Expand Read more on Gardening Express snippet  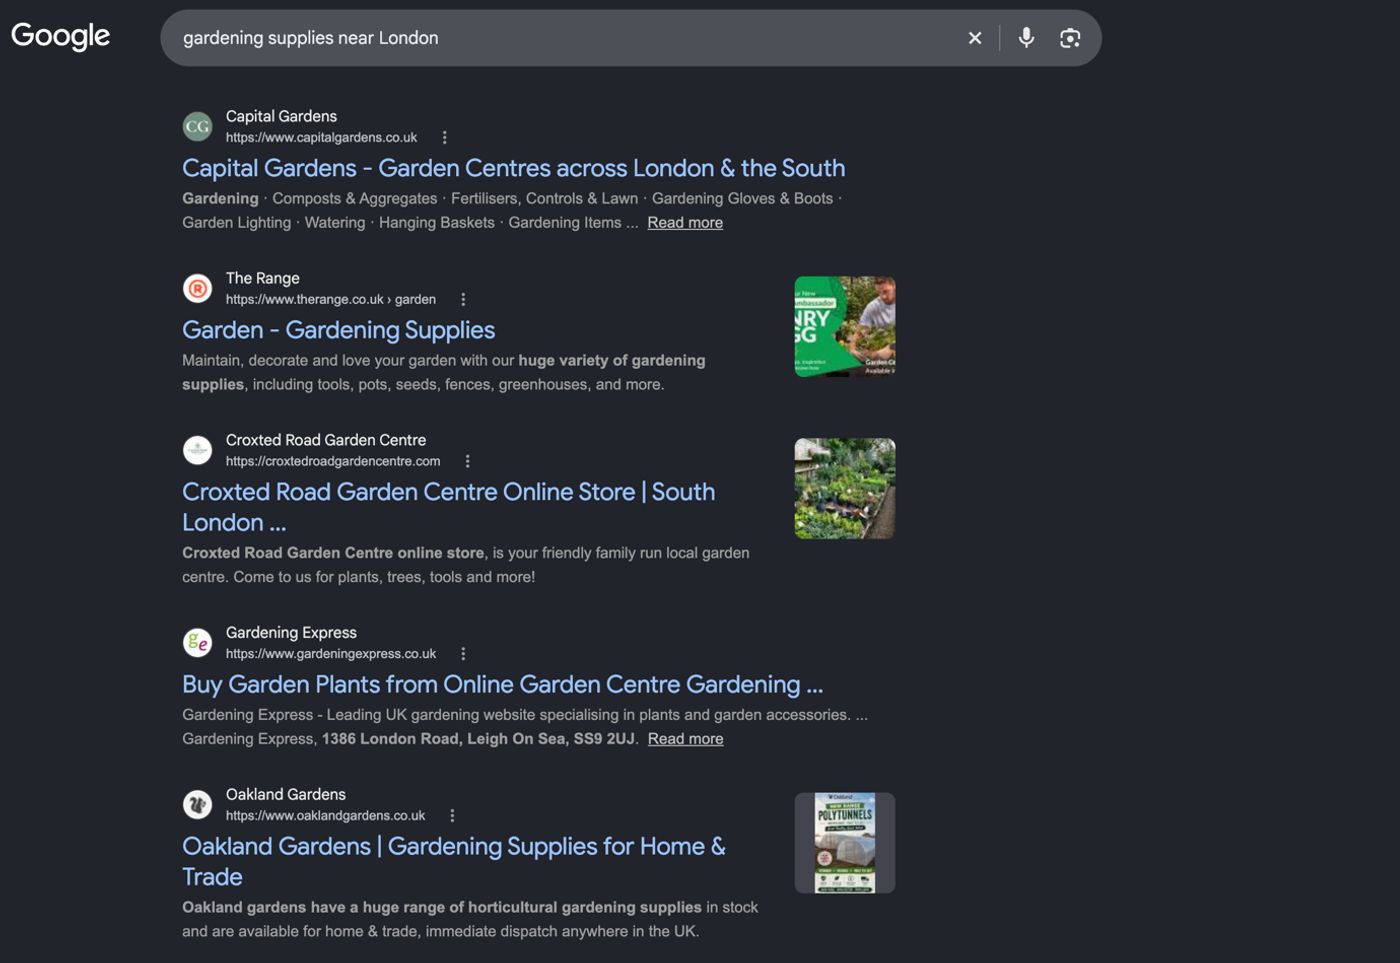pos(686,739)
